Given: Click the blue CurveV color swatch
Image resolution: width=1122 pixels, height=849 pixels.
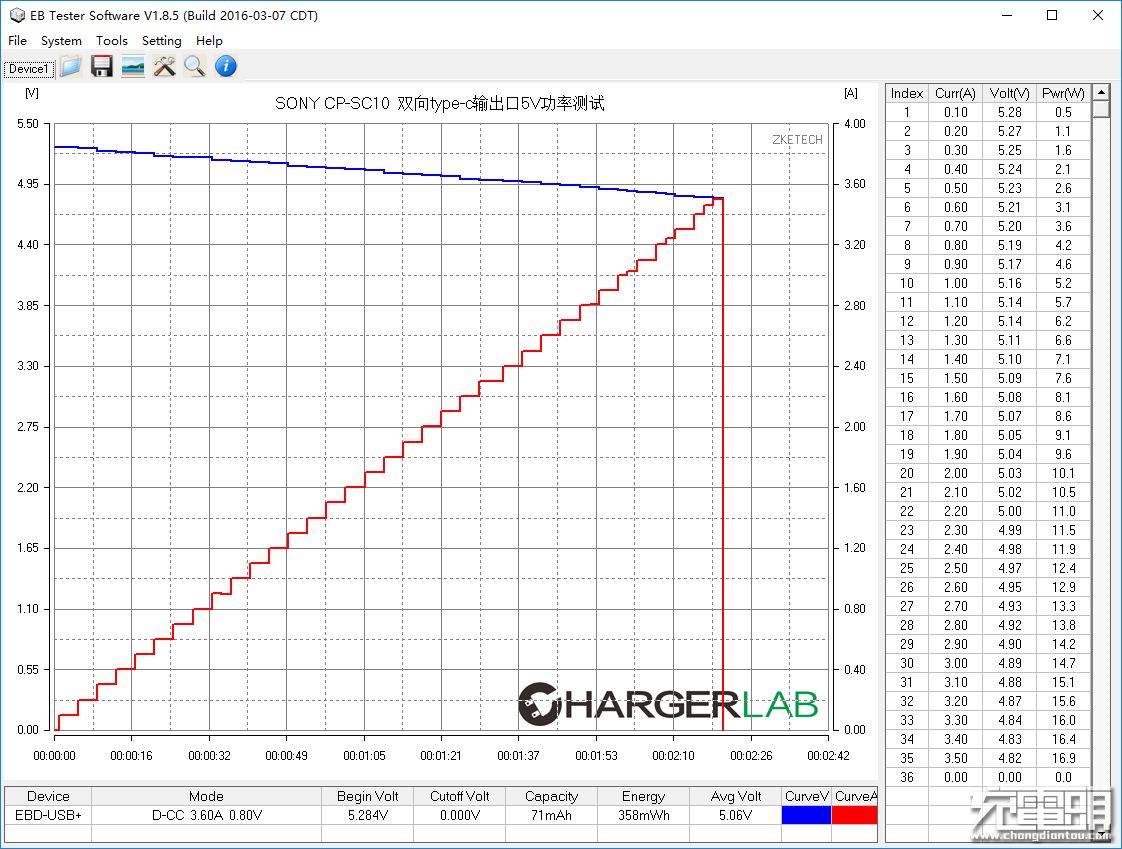Looking at the screenshot, I should (806, 815).
